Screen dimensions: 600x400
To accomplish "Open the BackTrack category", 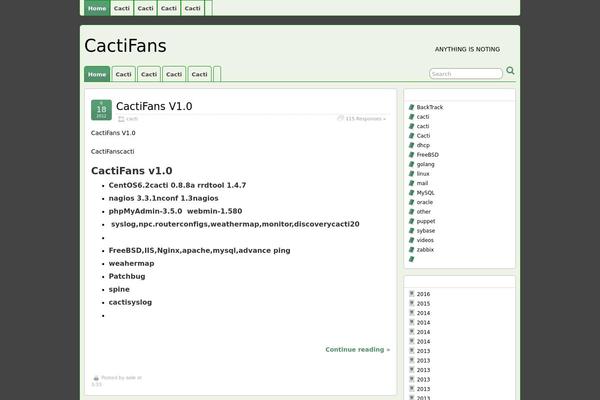I will (430, 107).
